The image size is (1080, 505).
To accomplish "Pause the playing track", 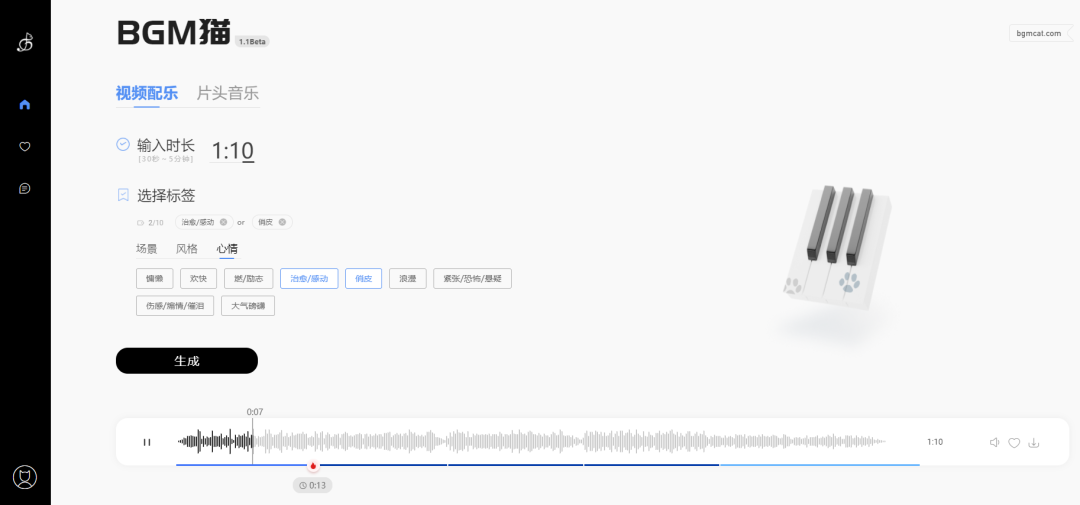I will 147,442.
